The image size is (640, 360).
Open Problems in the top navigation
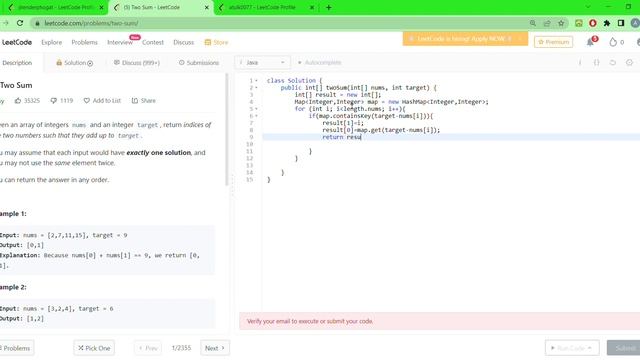click(84, 42)
